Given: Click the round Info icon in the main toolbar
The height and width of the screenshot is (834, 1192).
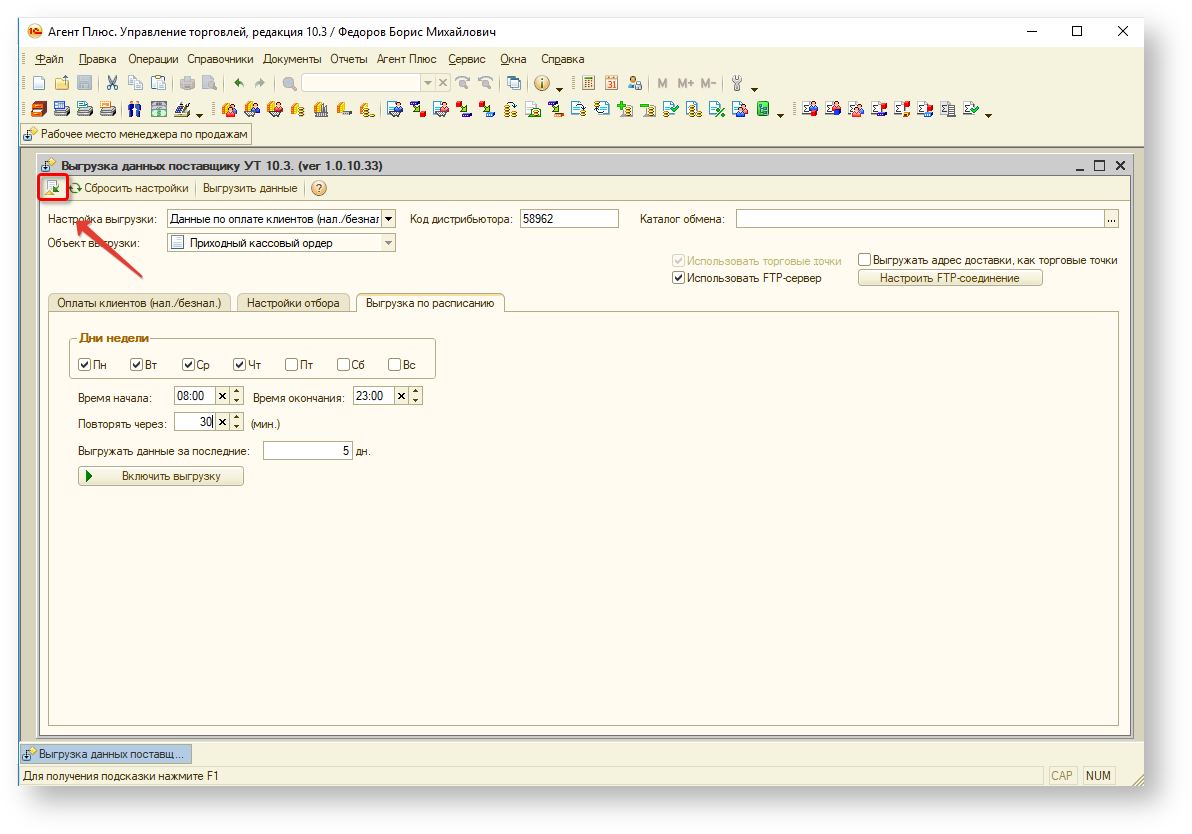Looking at the screenshot, I should [x=541, y=83].
